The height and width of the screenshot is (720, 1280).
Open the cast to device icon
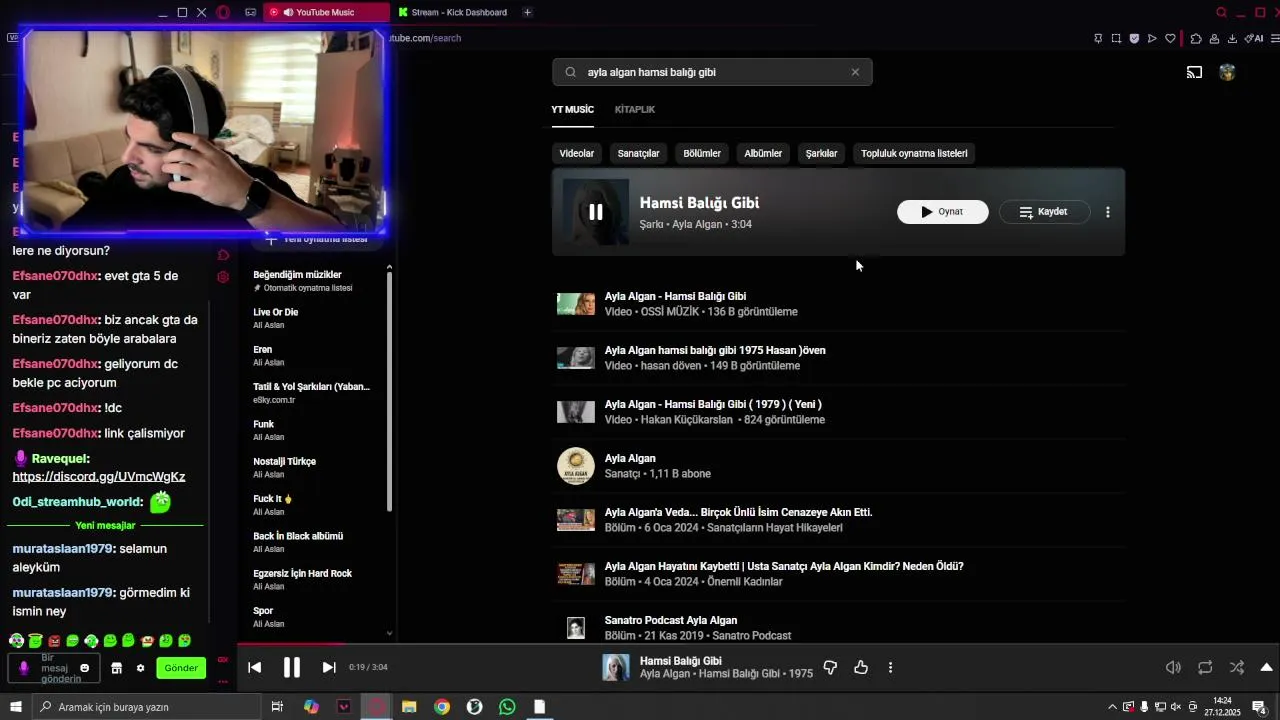[x=1194, y=72]
